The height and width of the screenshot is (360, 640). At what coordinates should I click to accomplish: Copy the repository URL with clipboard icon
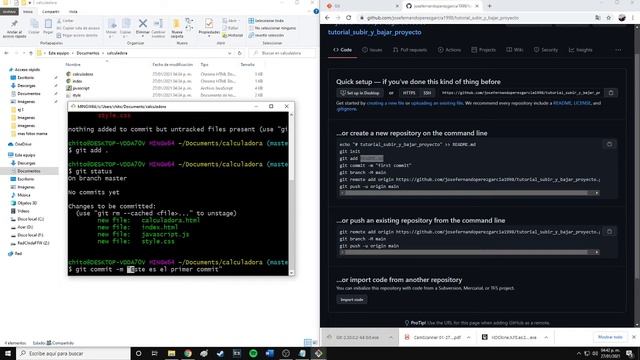611,93
